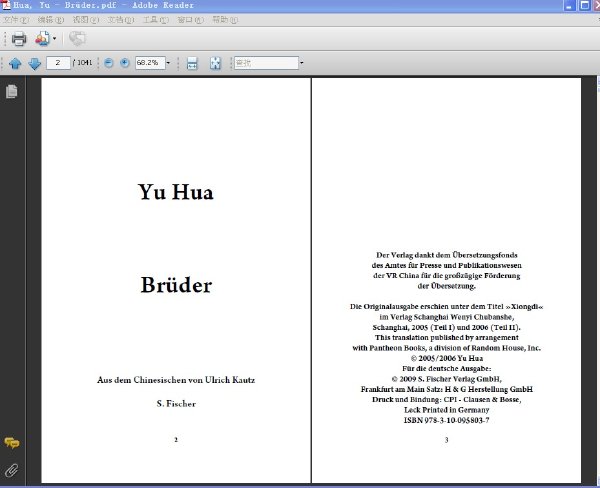Viewport: 600px width, 488px height.
Task: Click '© 2009 S. Fischer Verlag GmbH' line
Action: 447,379
